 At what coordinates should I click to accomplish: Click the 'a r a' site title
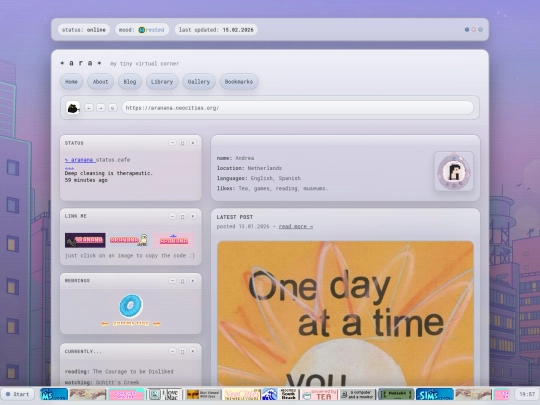81,63
